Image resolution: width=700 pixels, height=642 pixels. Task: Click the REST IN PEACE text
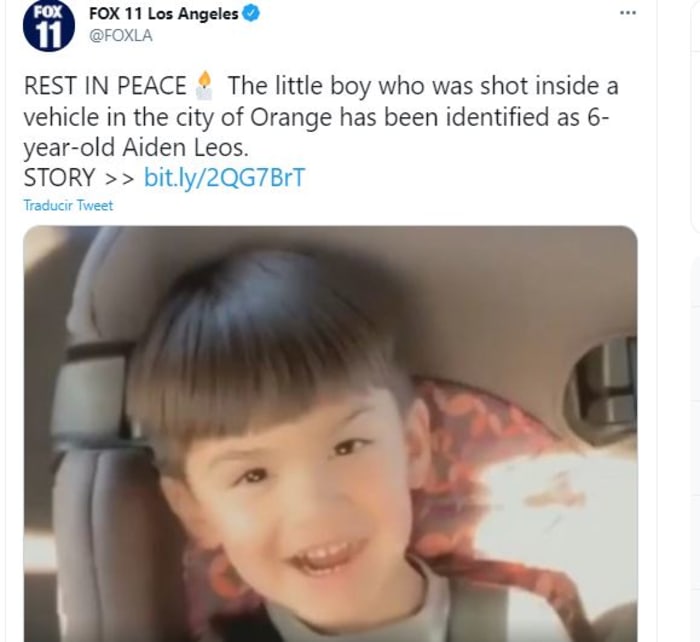pyautogui.click(x=105, y=86)
